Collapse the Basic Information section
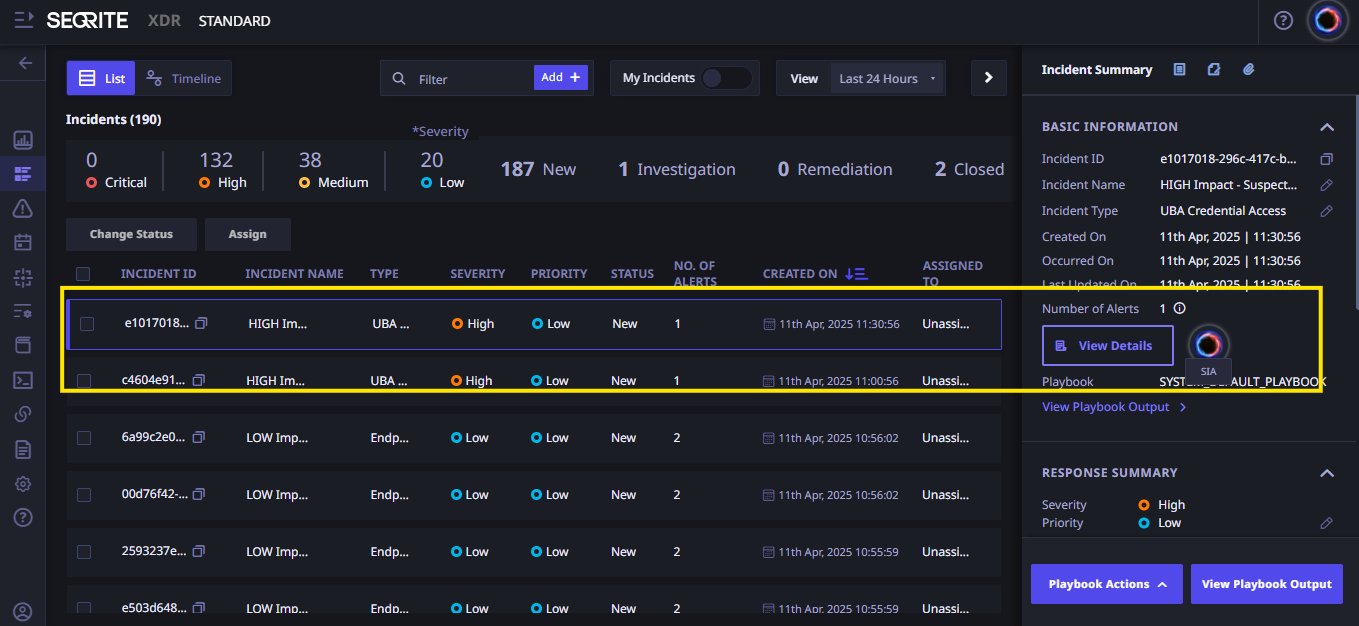1359x626 pixels. point(1326,127)
